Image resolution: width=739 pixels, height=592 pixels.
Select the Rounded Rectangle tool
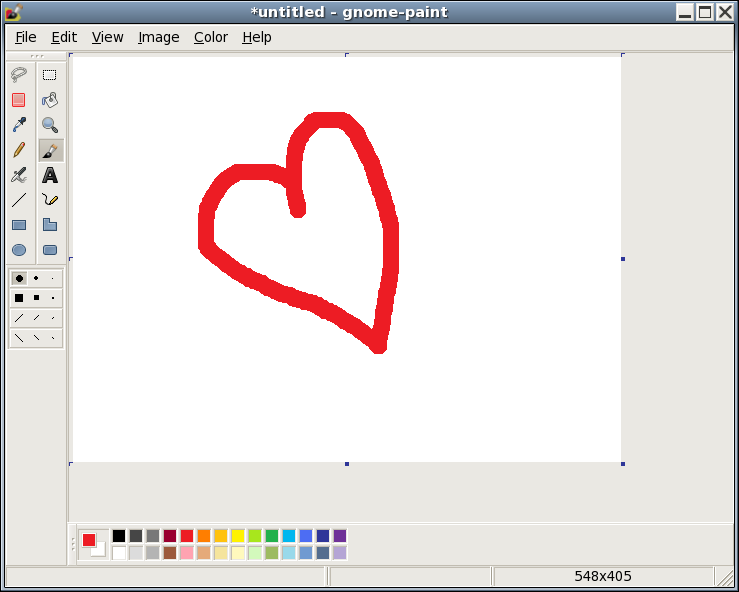(50, 250)
